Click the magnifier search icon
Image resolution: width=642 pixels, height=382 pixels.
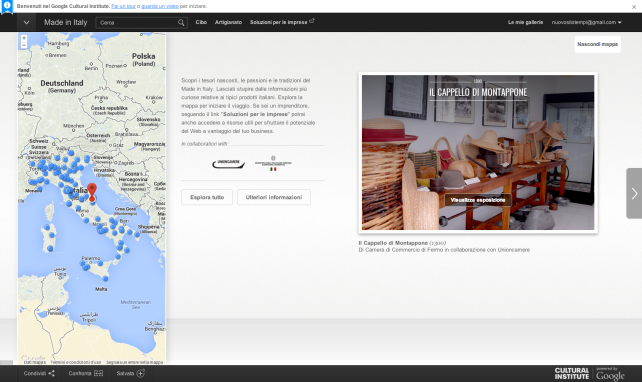coord(181,23)
